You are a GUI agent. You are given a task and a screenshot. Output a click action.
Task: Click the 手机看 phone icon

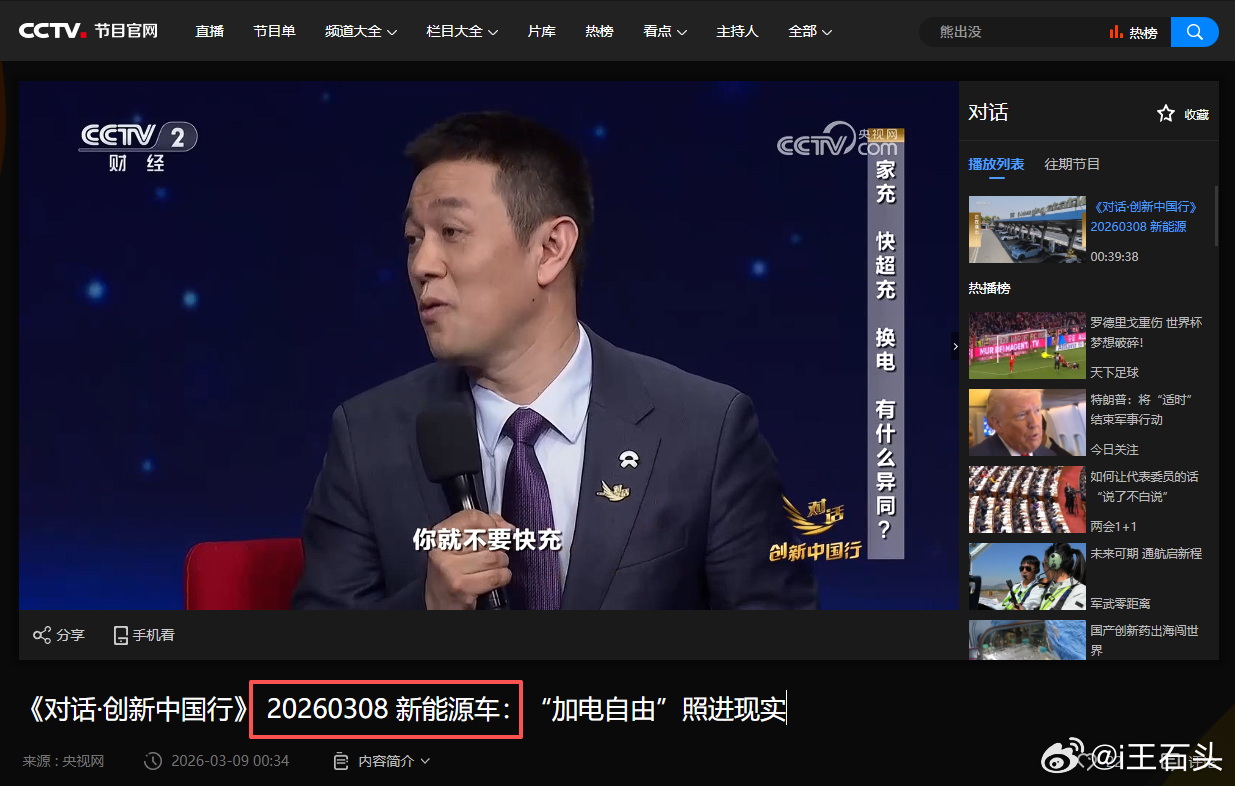pyautogui.click(x=121, y=635)
